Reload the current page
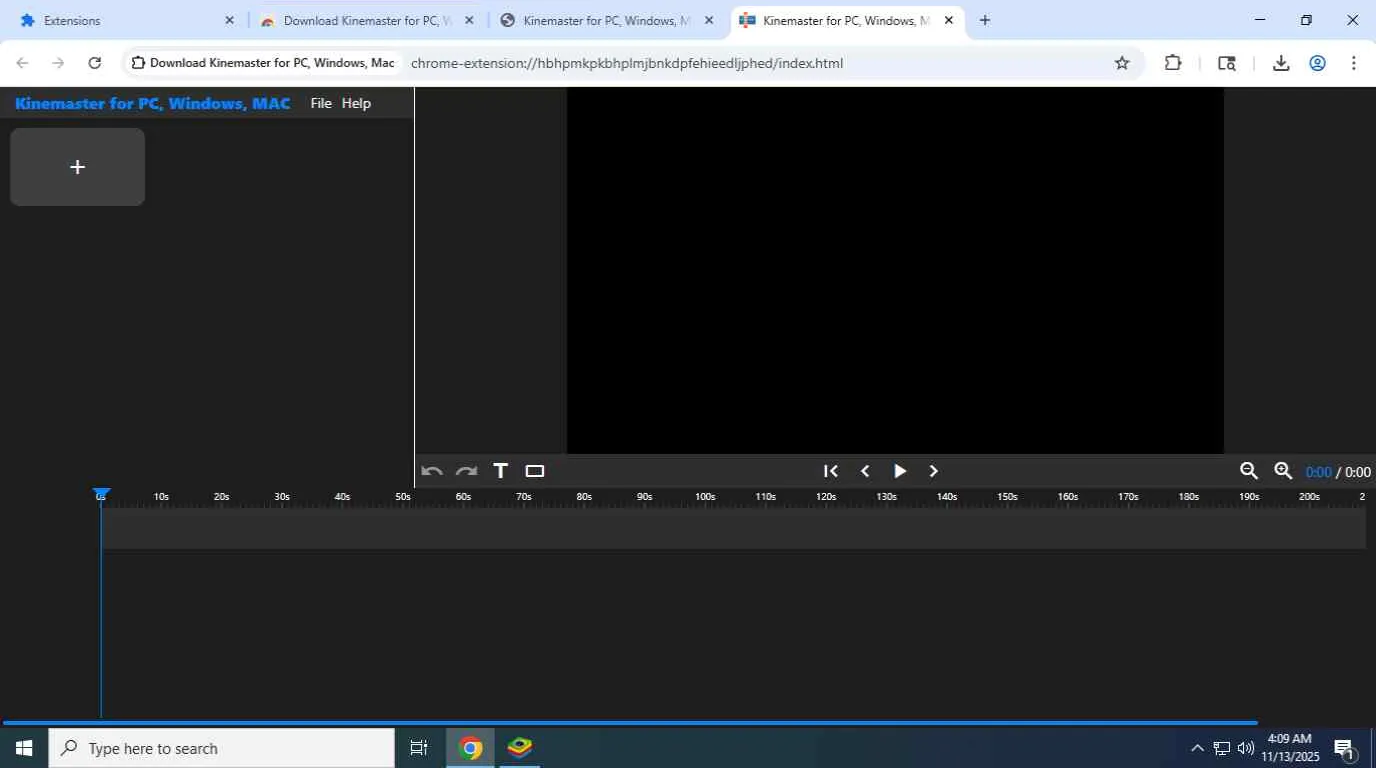1376x768 pixels. coord(94,63)
